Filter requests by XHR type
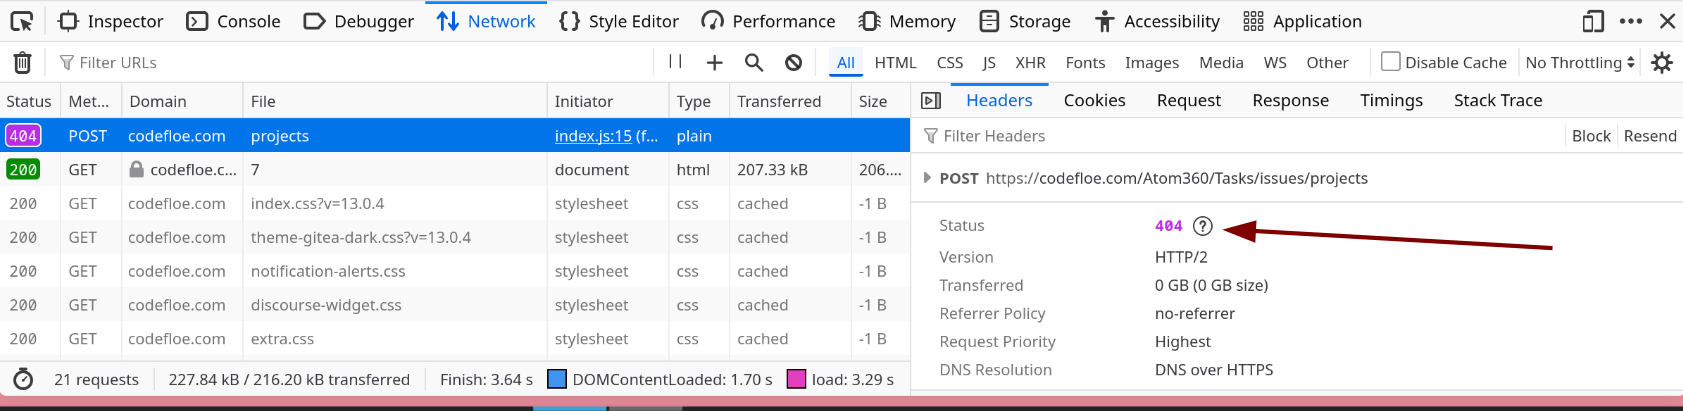The image size is (1683, 411). pos(1030,62)
